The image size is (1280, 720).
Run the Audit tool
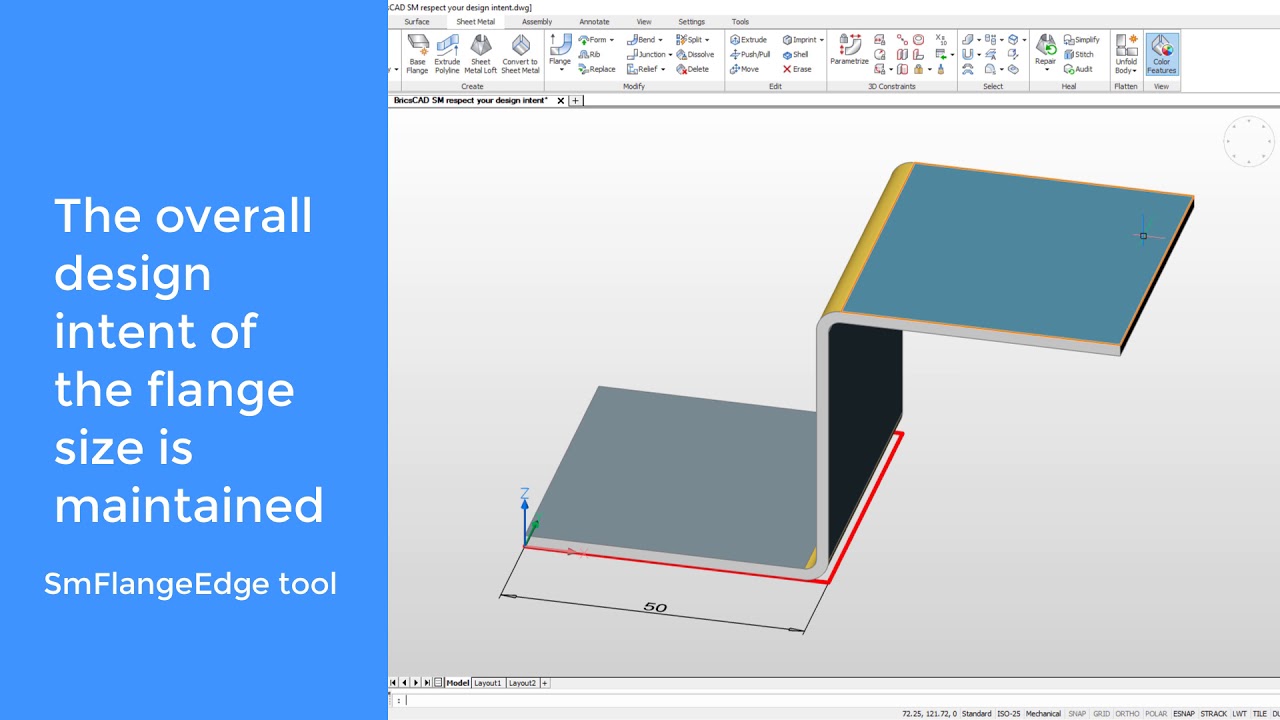coord(1078,69)
